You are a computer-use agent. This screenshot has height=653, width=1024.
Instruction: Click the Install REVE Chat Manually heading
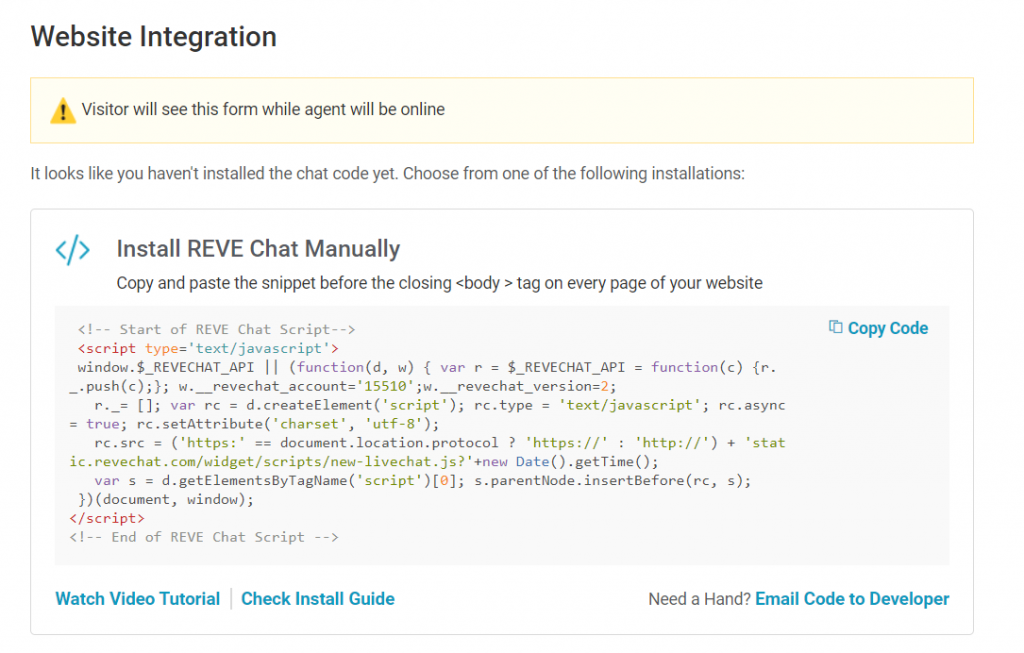click(x=258, y=249)
